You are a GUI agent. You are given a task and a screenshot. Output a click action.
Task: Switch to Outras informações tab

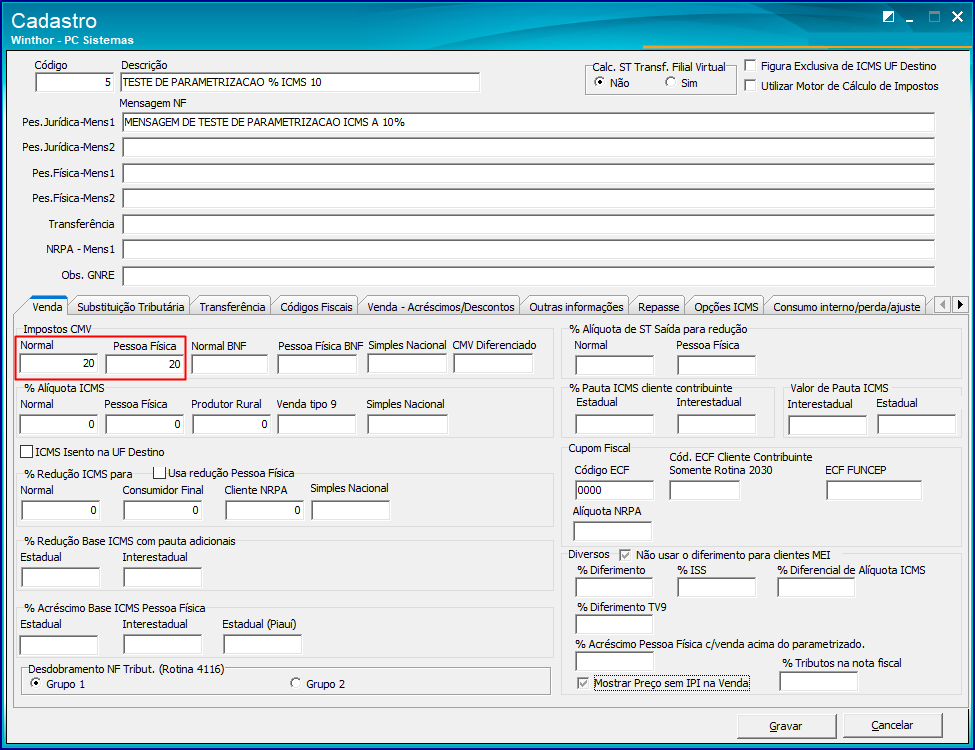[x=576, y=307]
